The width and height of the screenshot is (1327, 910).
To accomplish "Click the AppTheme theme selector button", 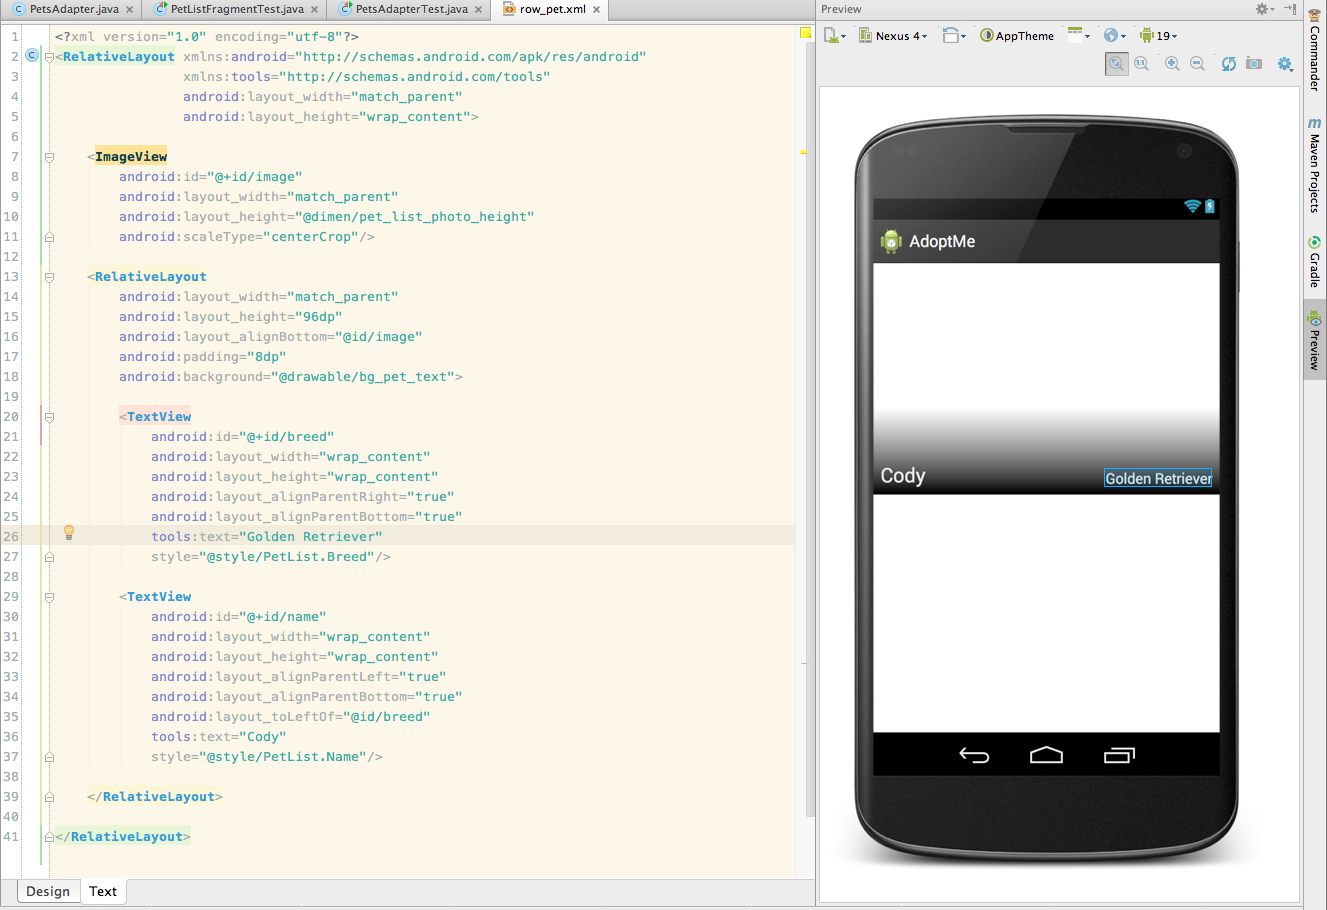I will tap(1017, 36).
